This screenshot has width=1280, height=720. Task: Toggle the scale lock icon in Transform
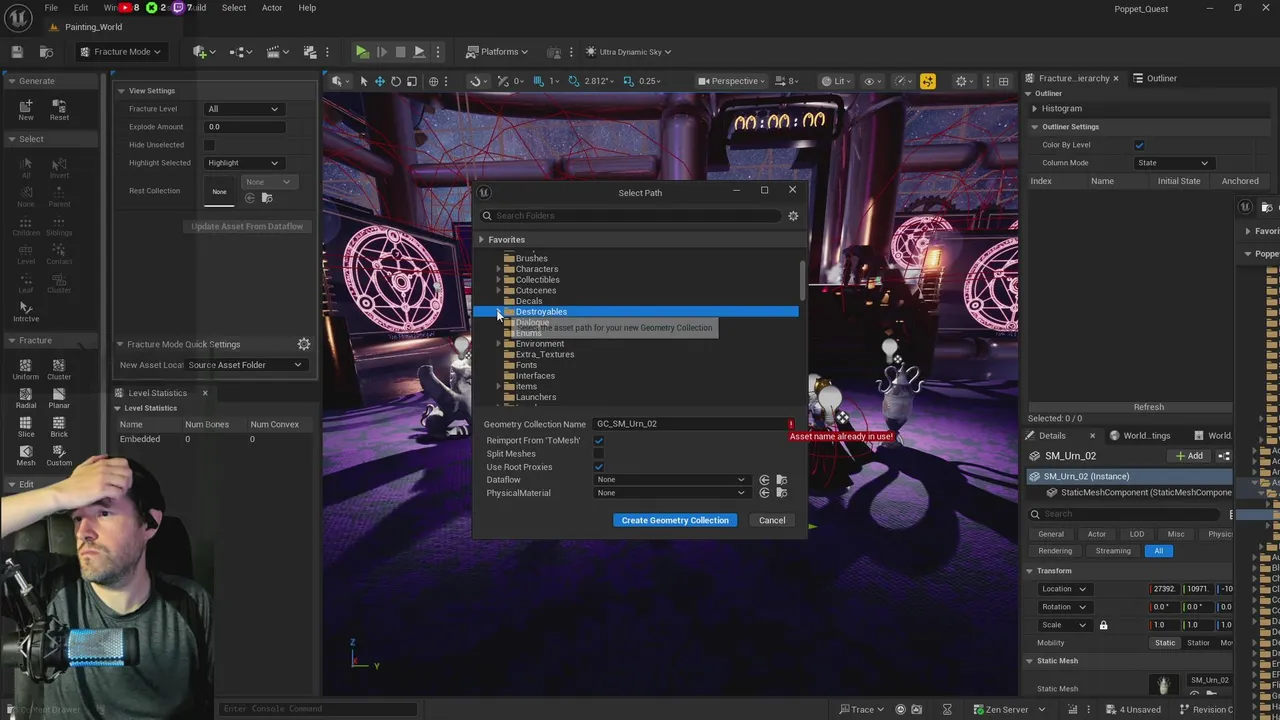pos(1103,625)
